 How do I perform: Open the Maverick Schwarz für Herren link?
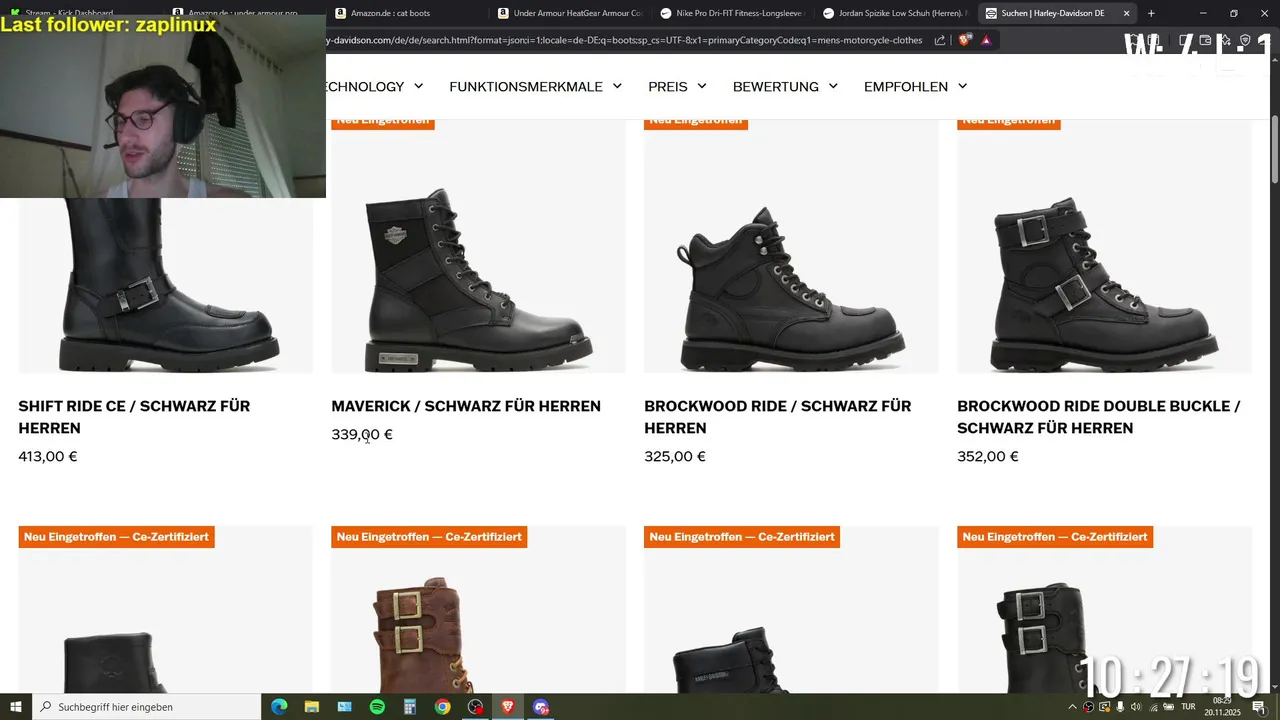pos(466,406)
